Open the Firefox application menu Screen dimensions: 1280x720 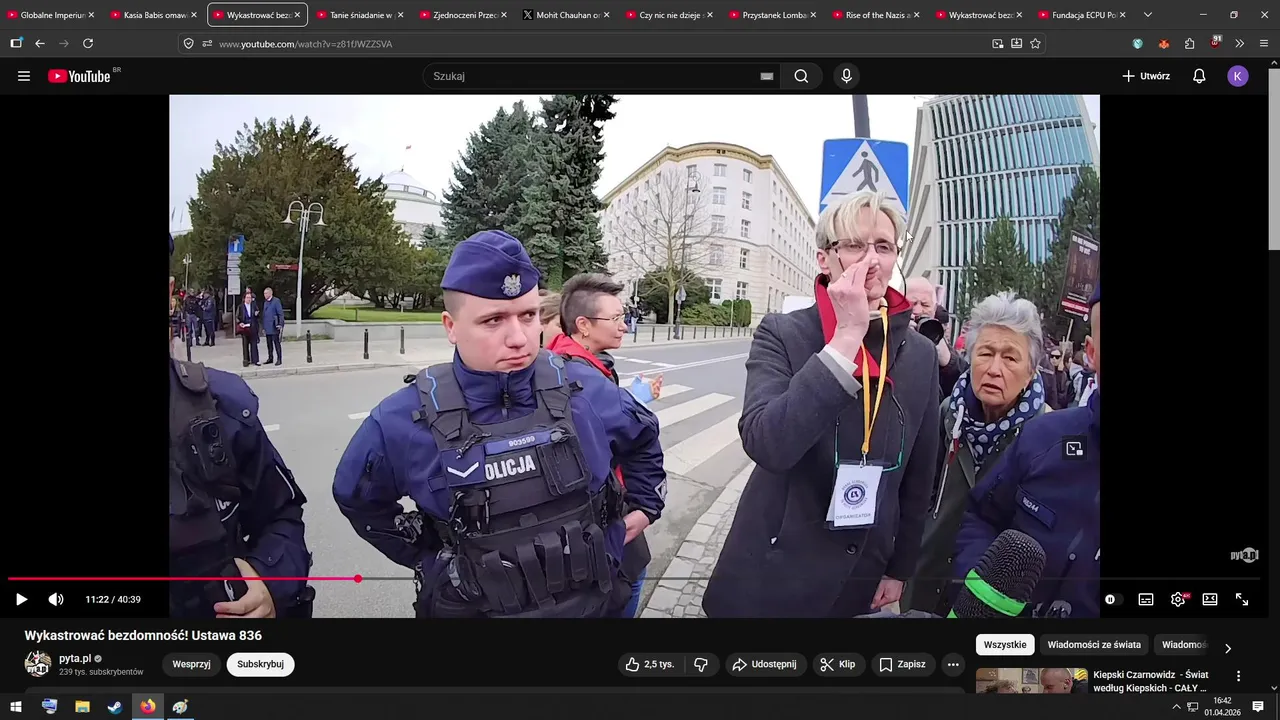tap(1264, 44)
